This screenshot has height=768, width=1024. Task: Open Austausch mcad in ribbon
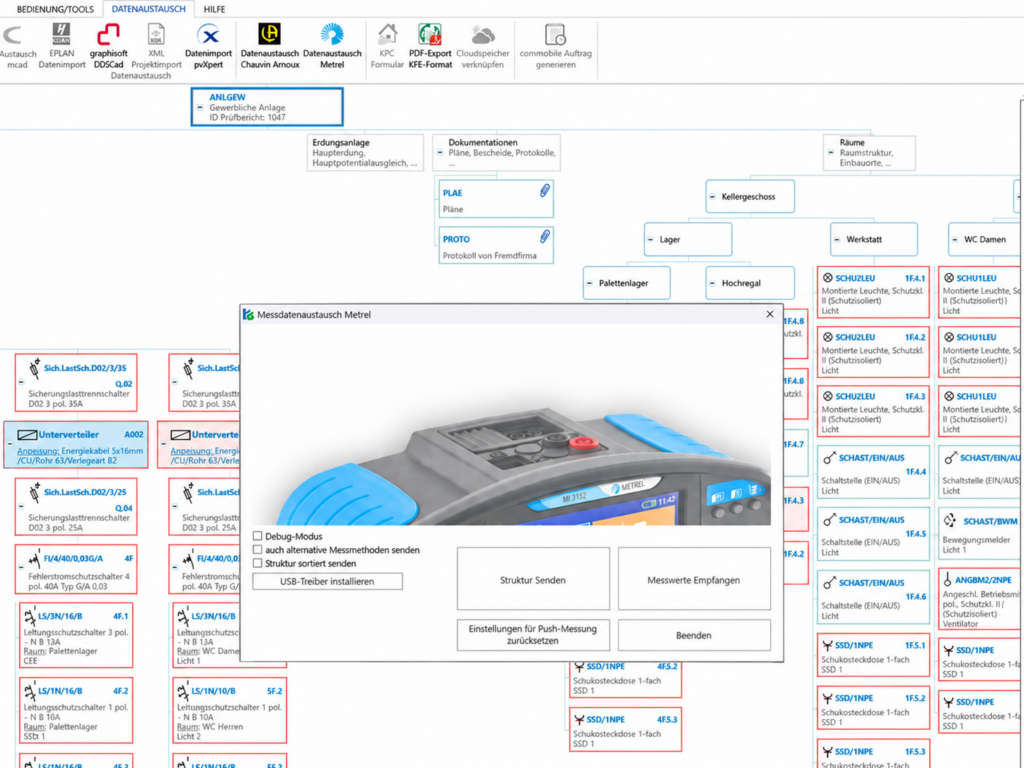pos(16,46)
